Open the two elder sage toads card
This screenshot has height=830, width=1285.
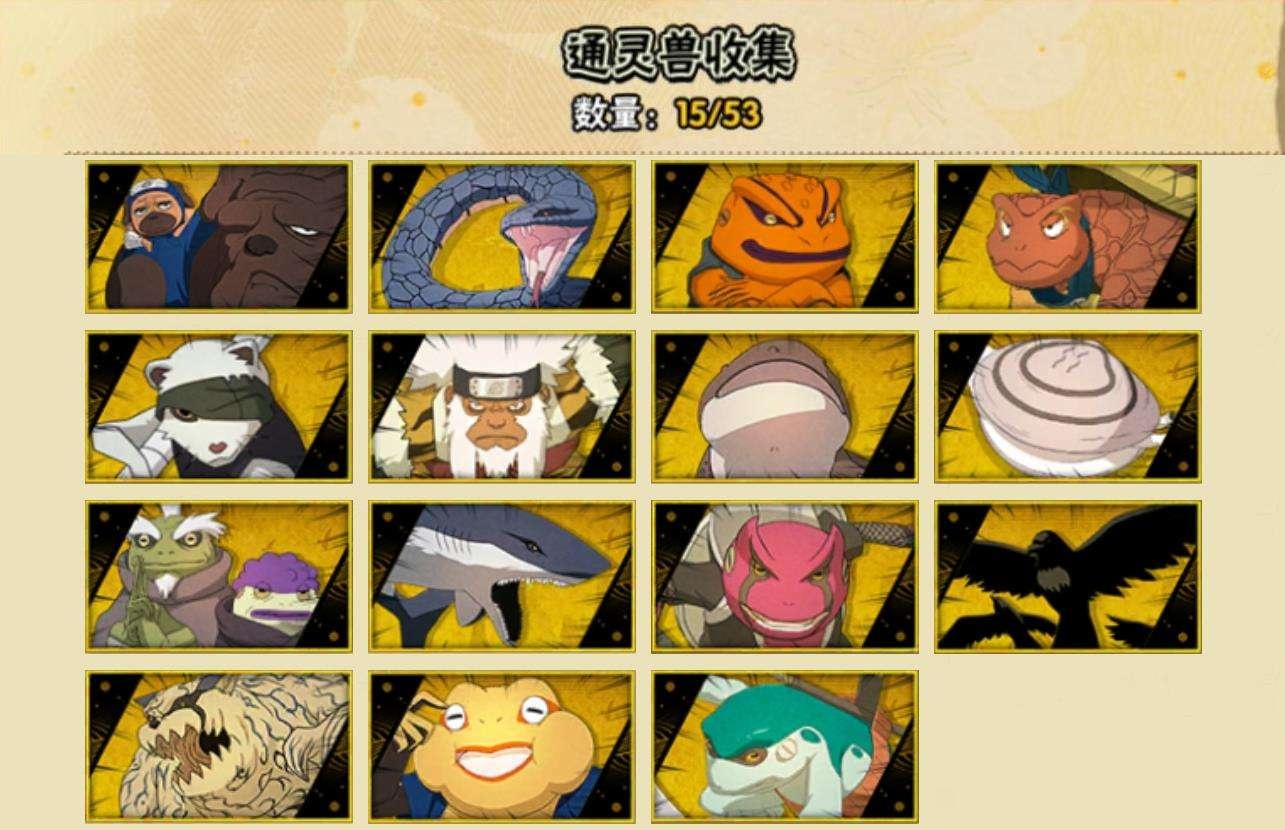click(x=218, y=577)
